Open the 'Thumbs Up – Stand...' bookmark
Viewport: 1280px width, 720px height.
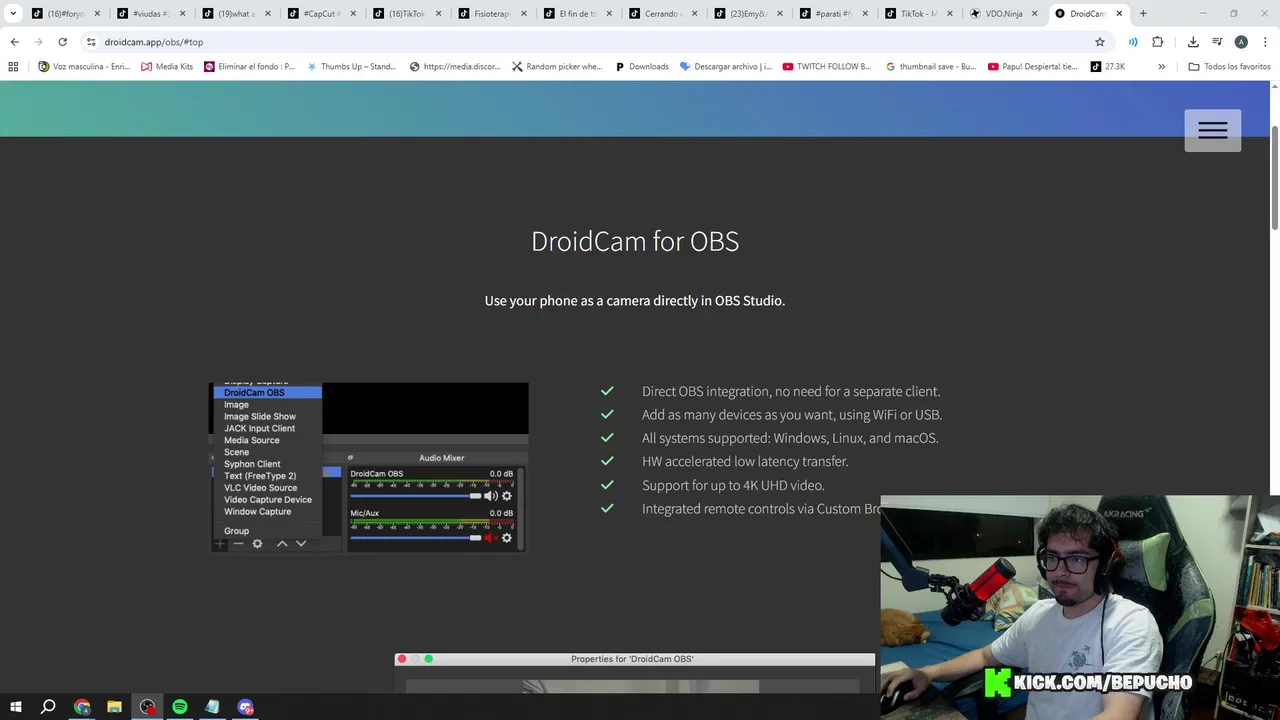351,66
